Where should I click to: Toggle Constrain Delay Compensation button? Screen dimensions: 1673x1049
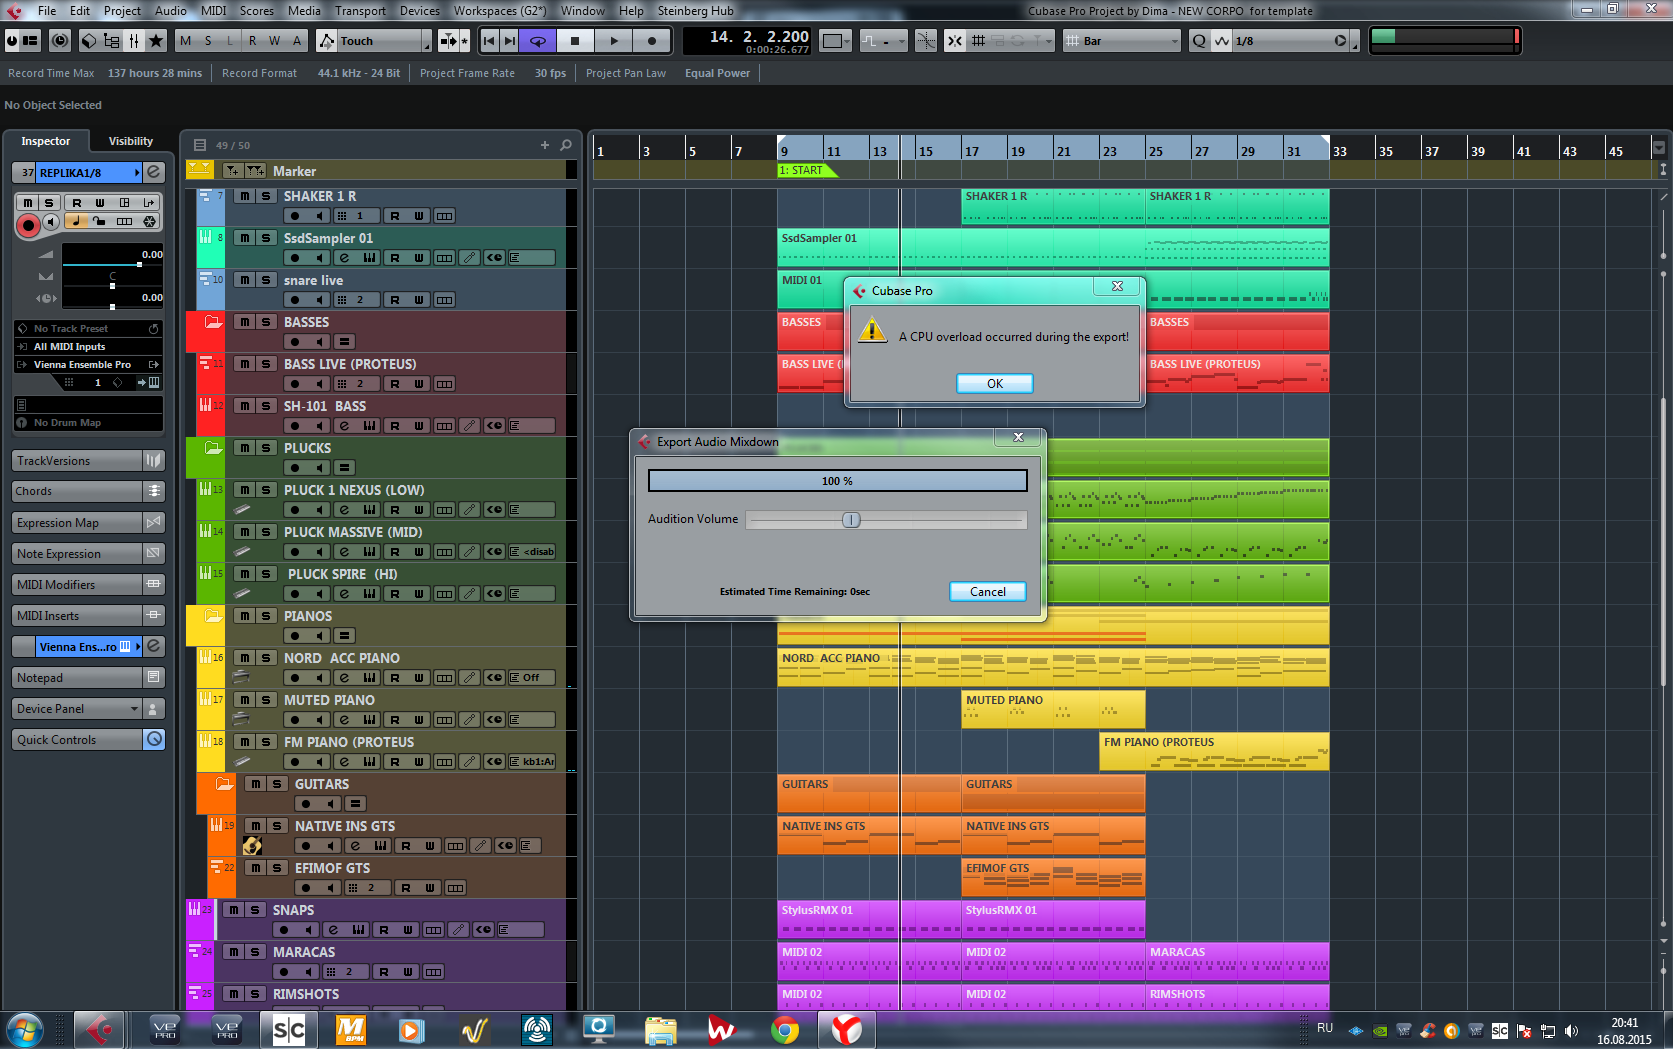[x=60, y=41]
